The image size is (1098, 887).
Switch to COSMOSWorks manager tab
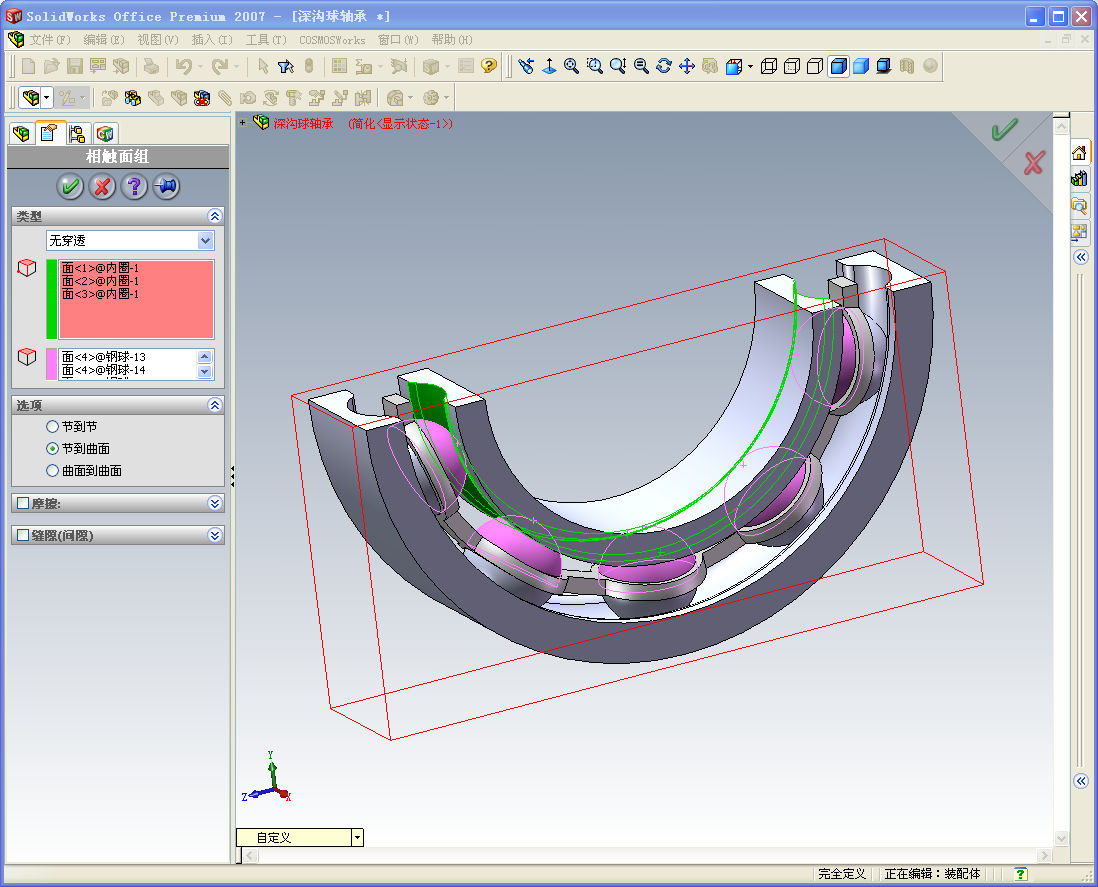click(105, 133)
